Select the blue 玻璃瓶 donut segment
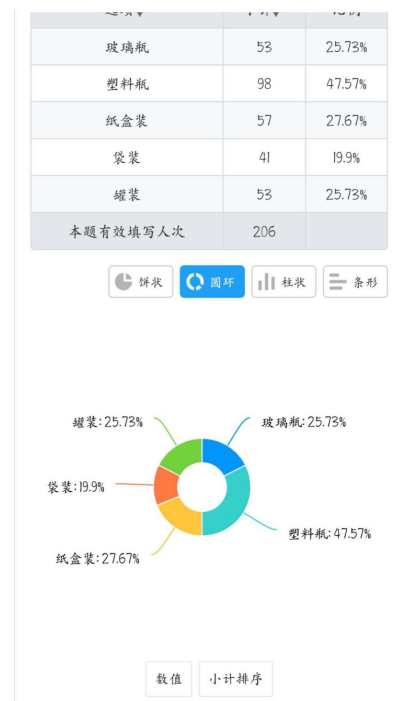Screen dimensions: 414x701 pyautogui.click(x=222, y=456)
